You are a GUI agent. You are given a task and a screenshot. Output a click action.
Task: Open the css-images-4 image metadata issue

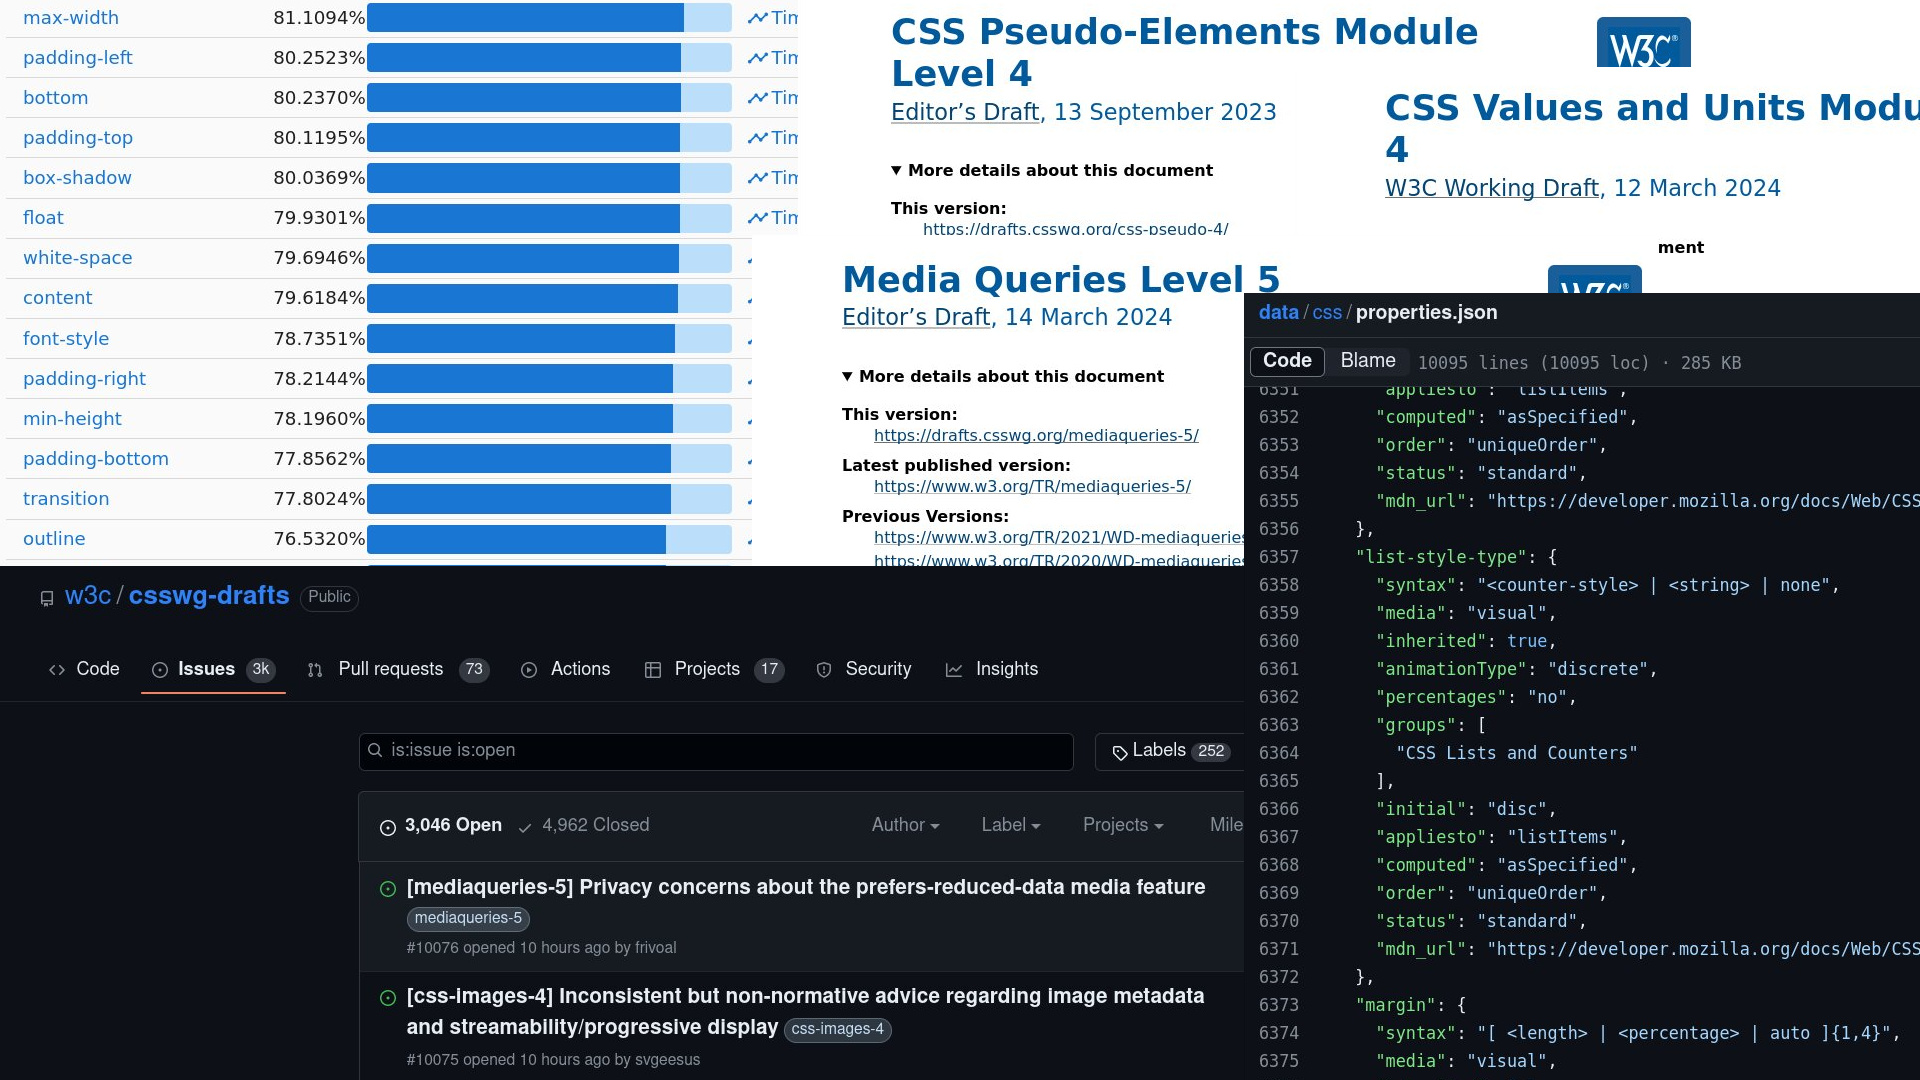pos(805,1012)
